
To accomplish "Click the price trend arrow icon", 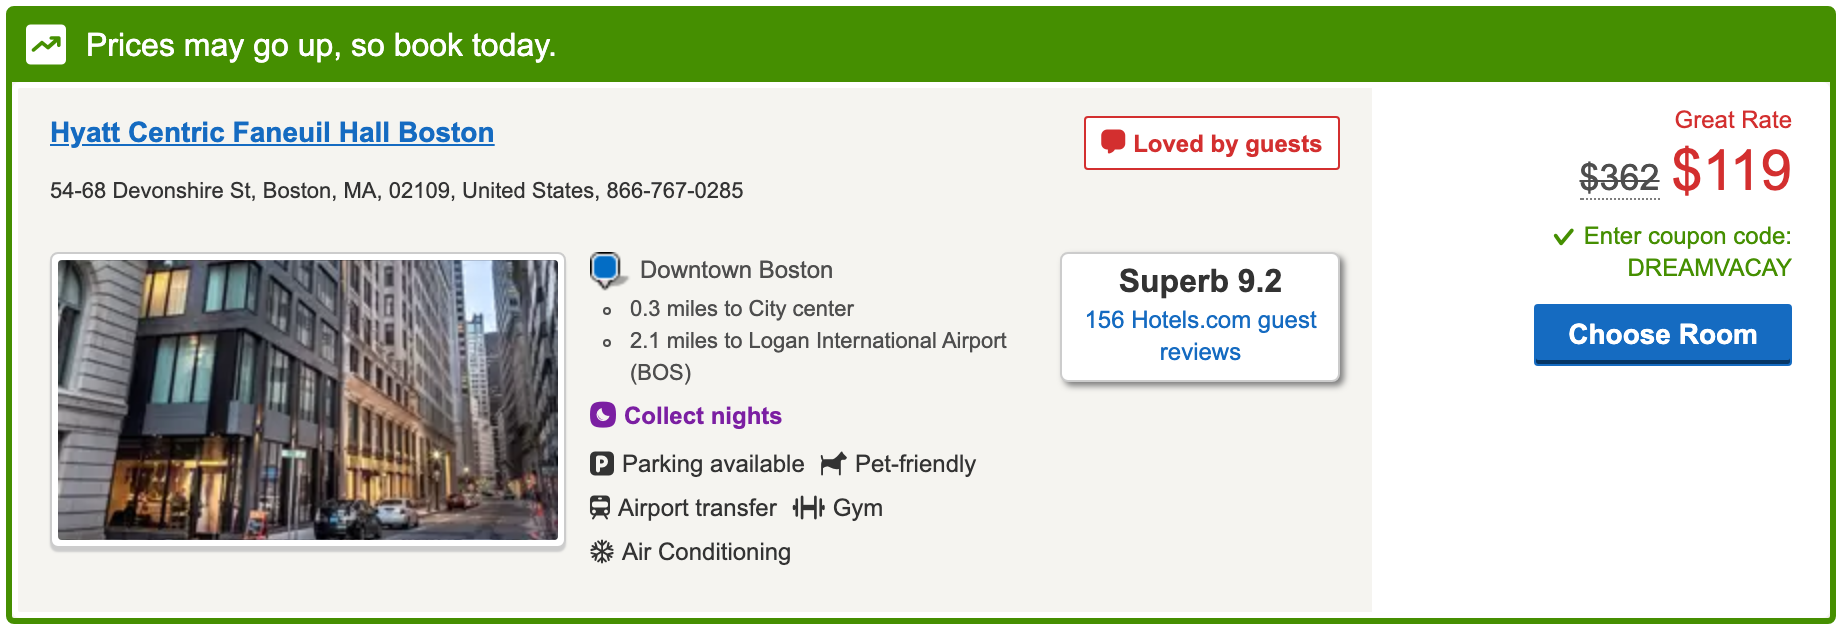I will tap(46, 45).
